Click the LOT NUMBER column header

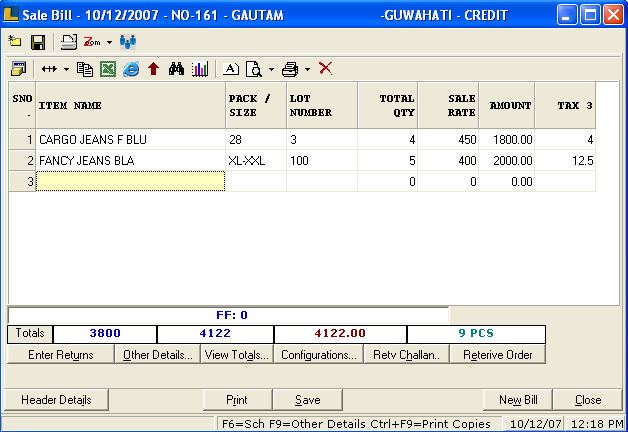(x=322, y=106)
